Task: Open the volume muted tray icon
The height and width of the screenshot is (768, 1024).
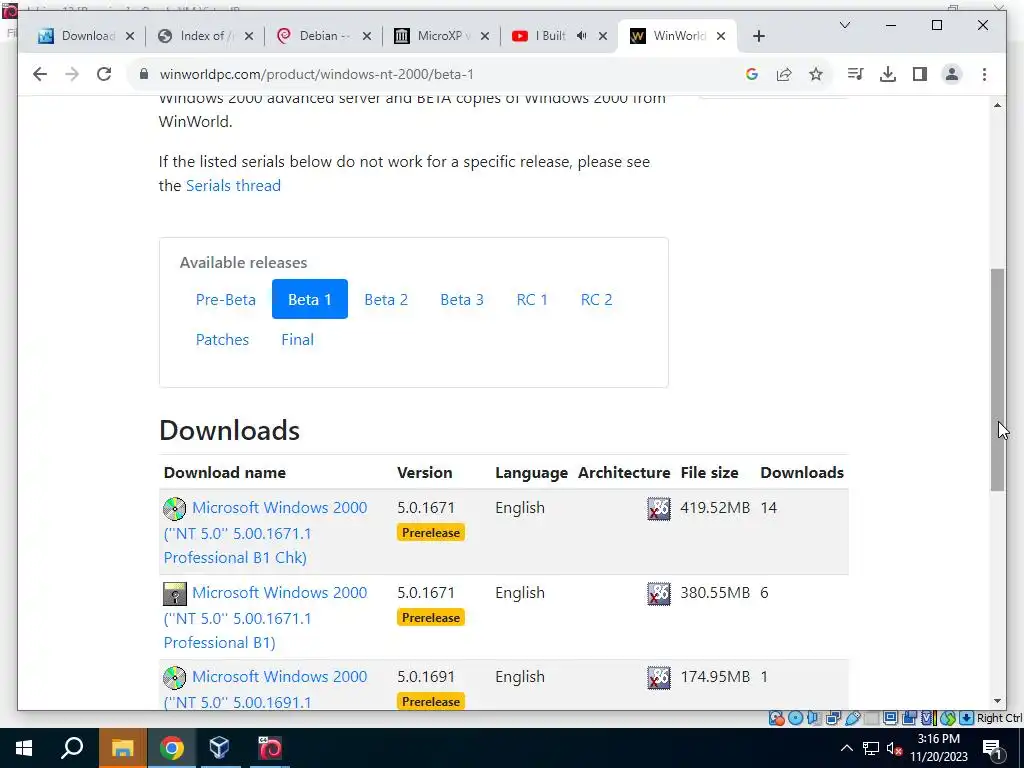Action: 894,748
